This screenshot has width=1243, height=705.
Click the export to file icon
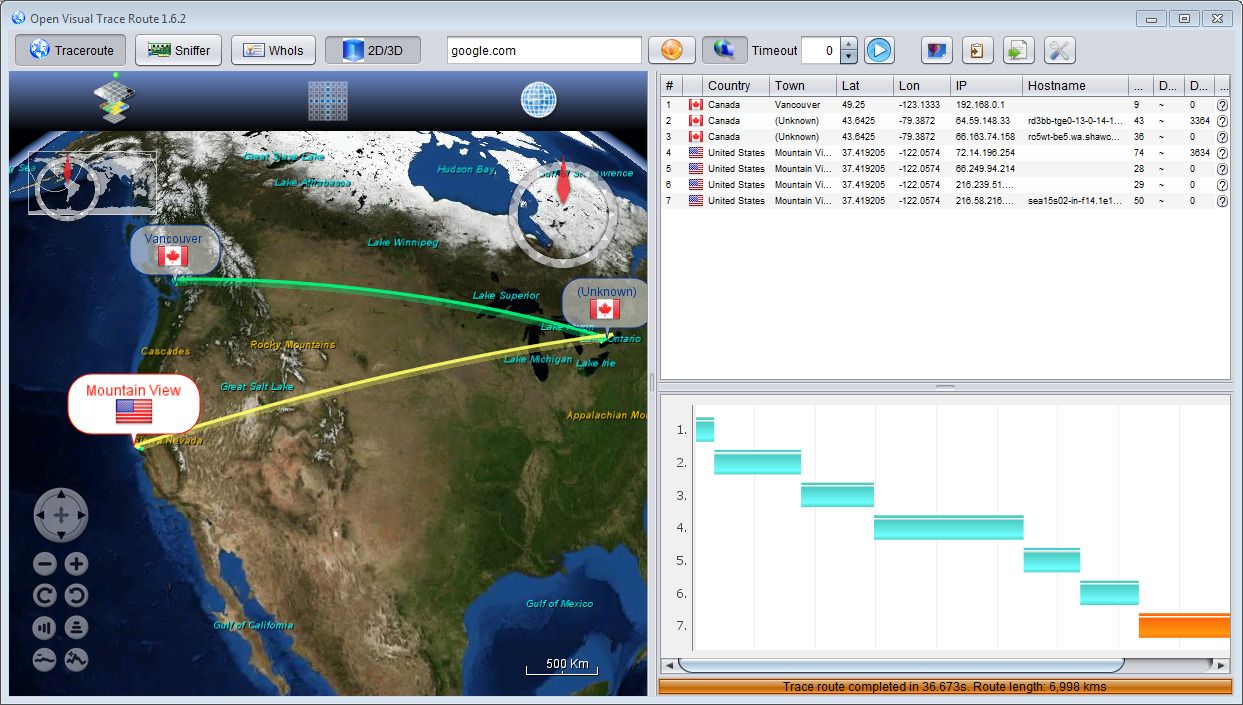tap(1018, 49)
